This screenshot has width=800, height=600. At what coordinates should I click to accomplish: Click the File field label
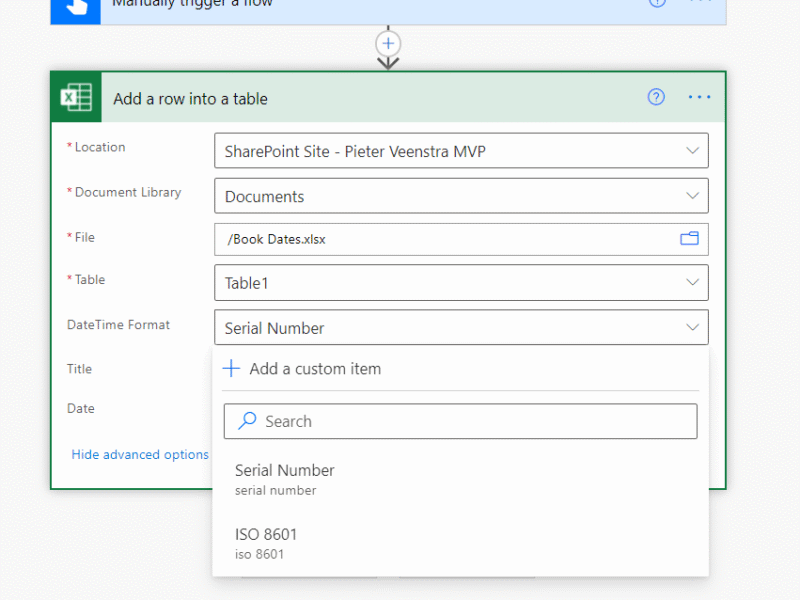(85, 237)
